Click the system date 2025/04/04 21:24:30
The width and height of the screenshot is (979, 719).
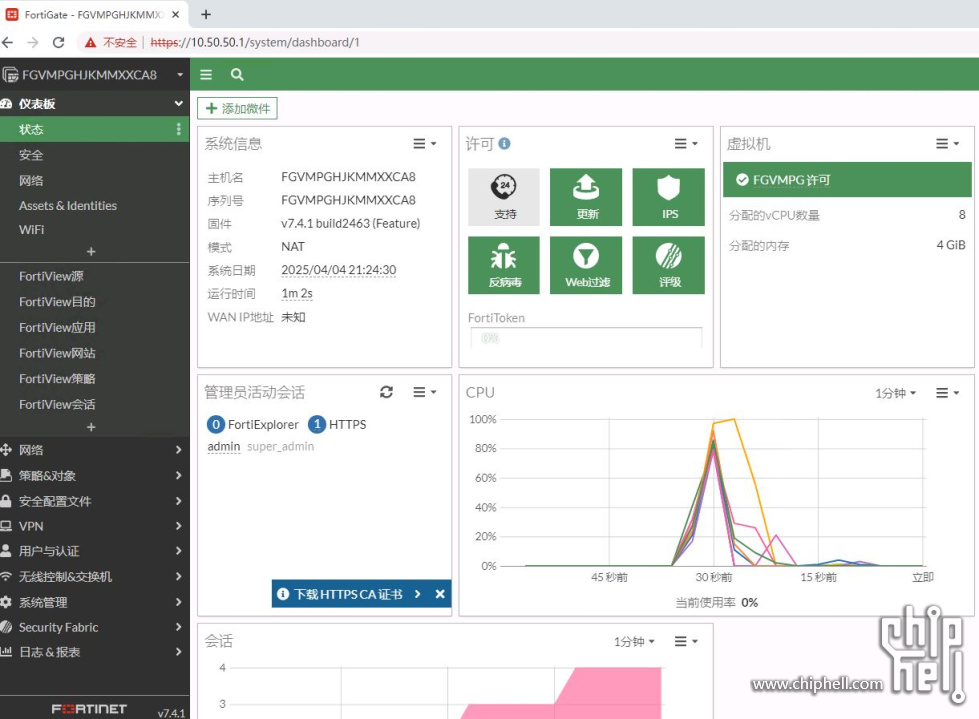pos(338,270)
